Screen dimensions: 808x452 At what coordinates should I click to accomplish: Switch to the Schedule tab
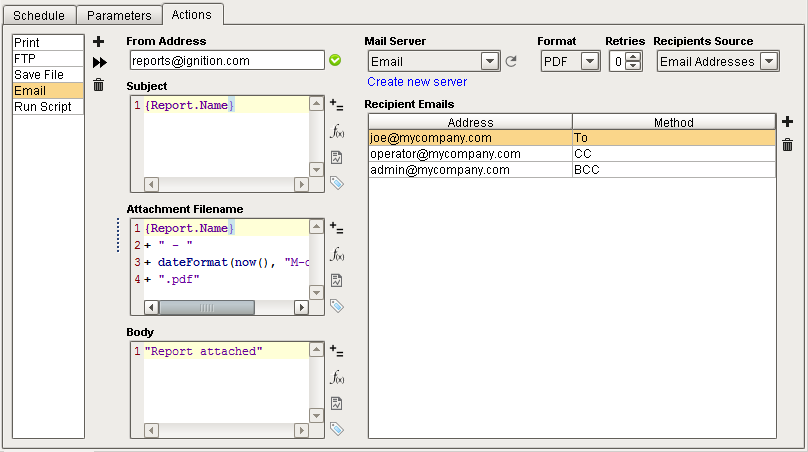[x=40, y=16]
